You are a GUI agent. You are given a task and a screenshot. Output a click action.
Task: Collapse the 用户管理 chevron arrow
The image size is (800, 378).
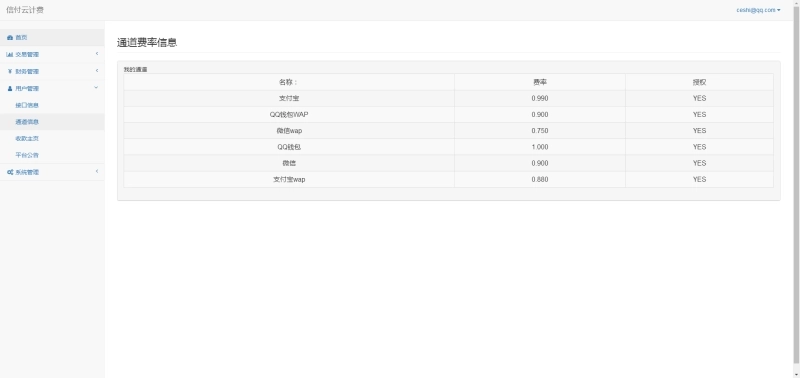pos(96,87)
